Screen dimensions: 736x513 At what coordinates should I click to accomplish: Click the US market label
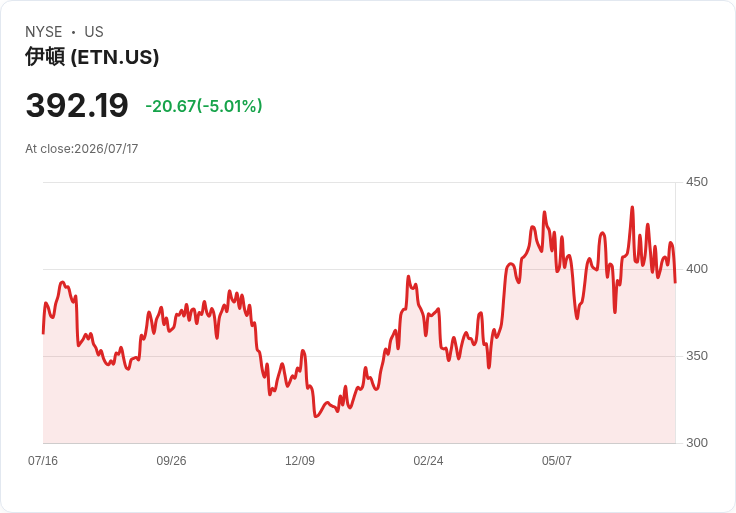pos(94,32)
